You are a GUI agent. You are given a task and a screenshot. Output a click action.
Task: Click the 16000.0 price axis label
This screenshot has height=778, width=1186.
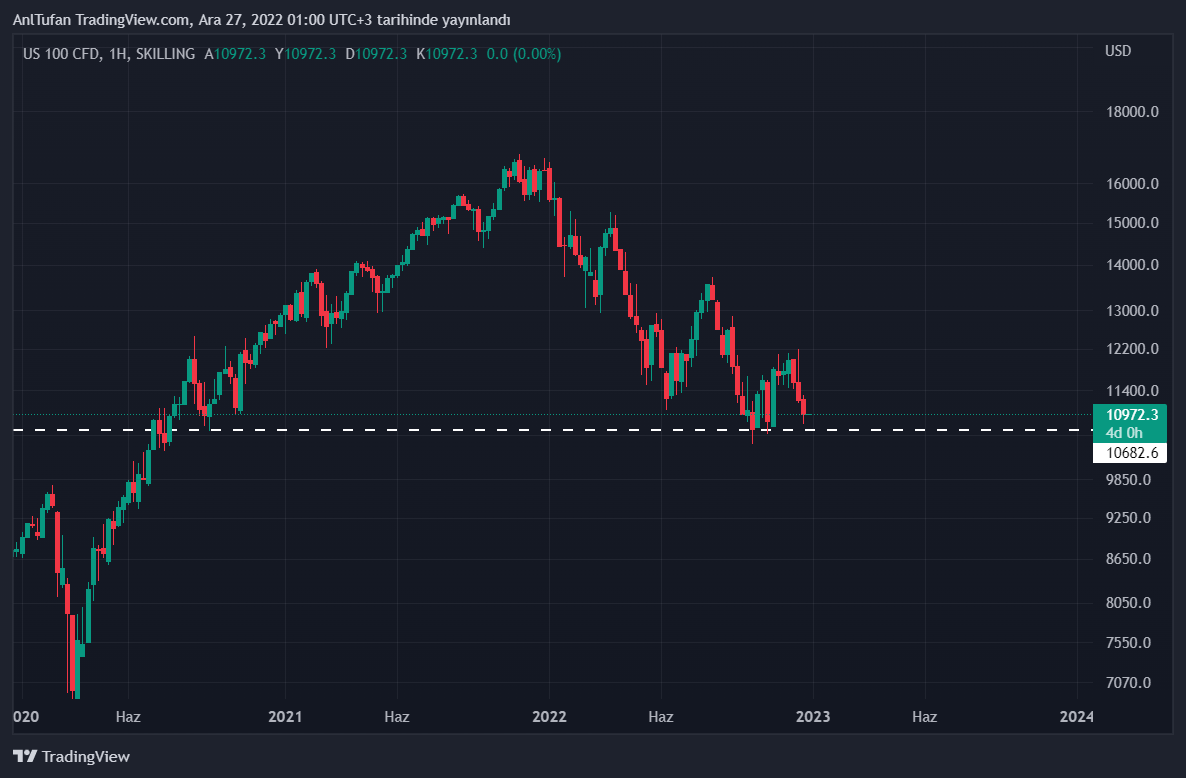click(1131, 184)
